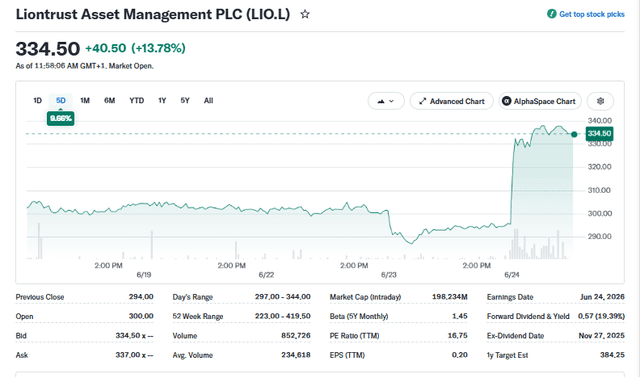Image resolution: width=640 pixels, height=377 pixels.
Task: Click the 1y Target Est label
Action: [507, 355]
